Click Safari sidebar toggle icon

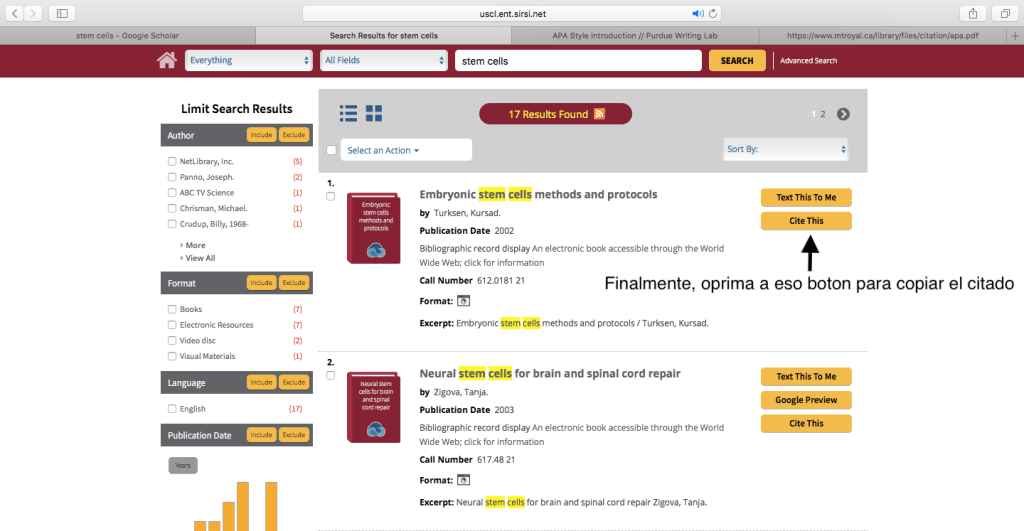point(62,13)
